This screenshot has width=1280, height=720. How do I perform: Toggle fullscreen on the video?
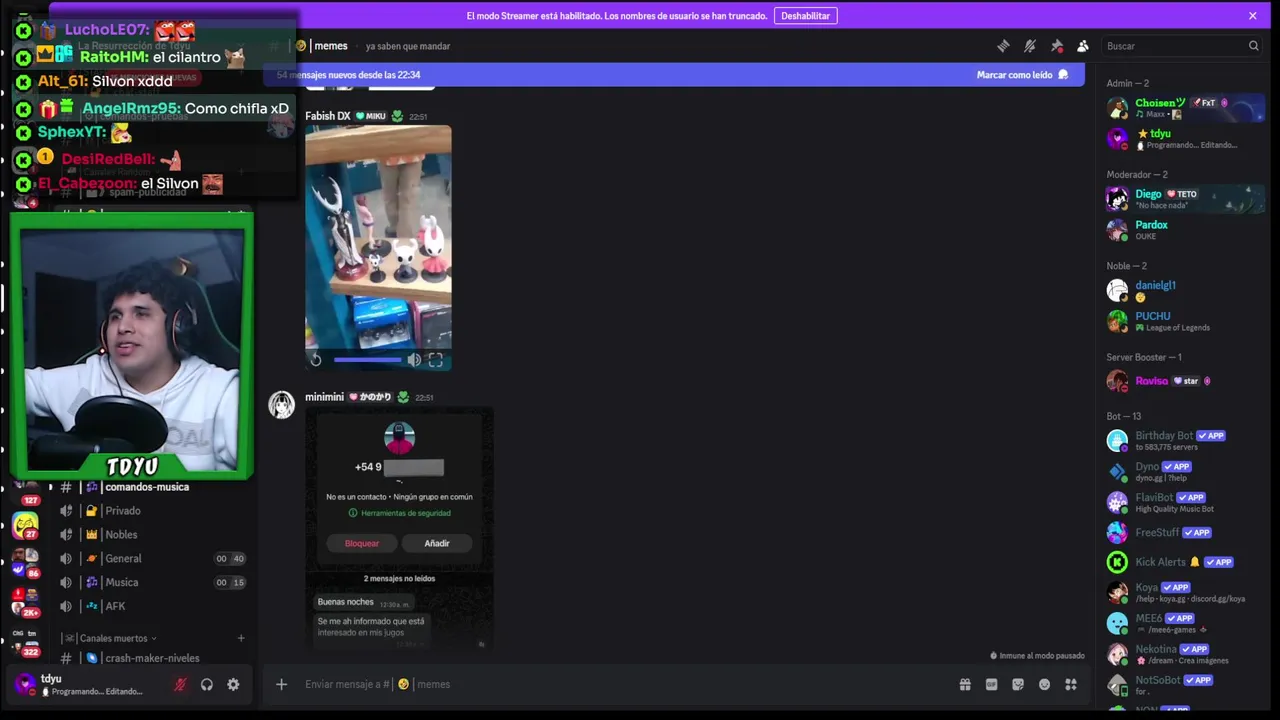pyautogui.click(x=436, y=360)
